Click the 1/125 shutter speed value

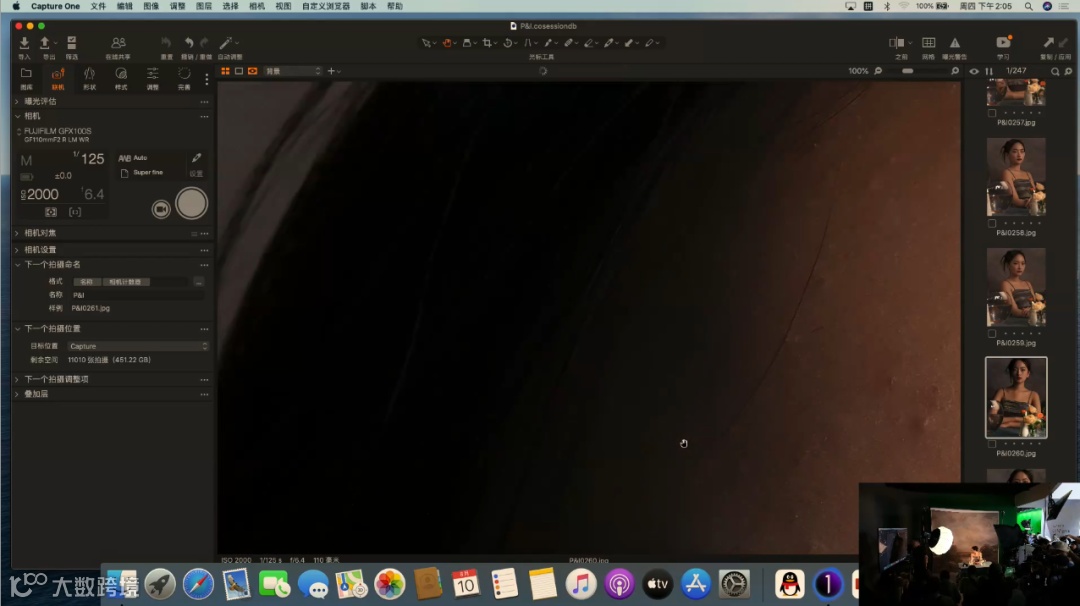coord(89,158)
